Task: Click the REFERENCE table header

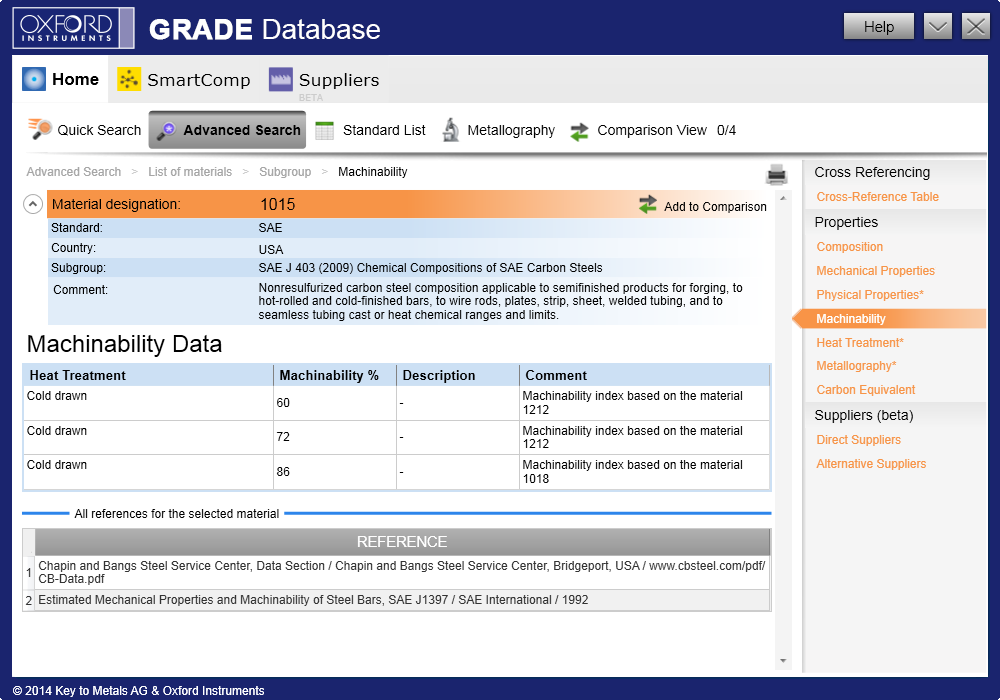Action: [402, 542]
